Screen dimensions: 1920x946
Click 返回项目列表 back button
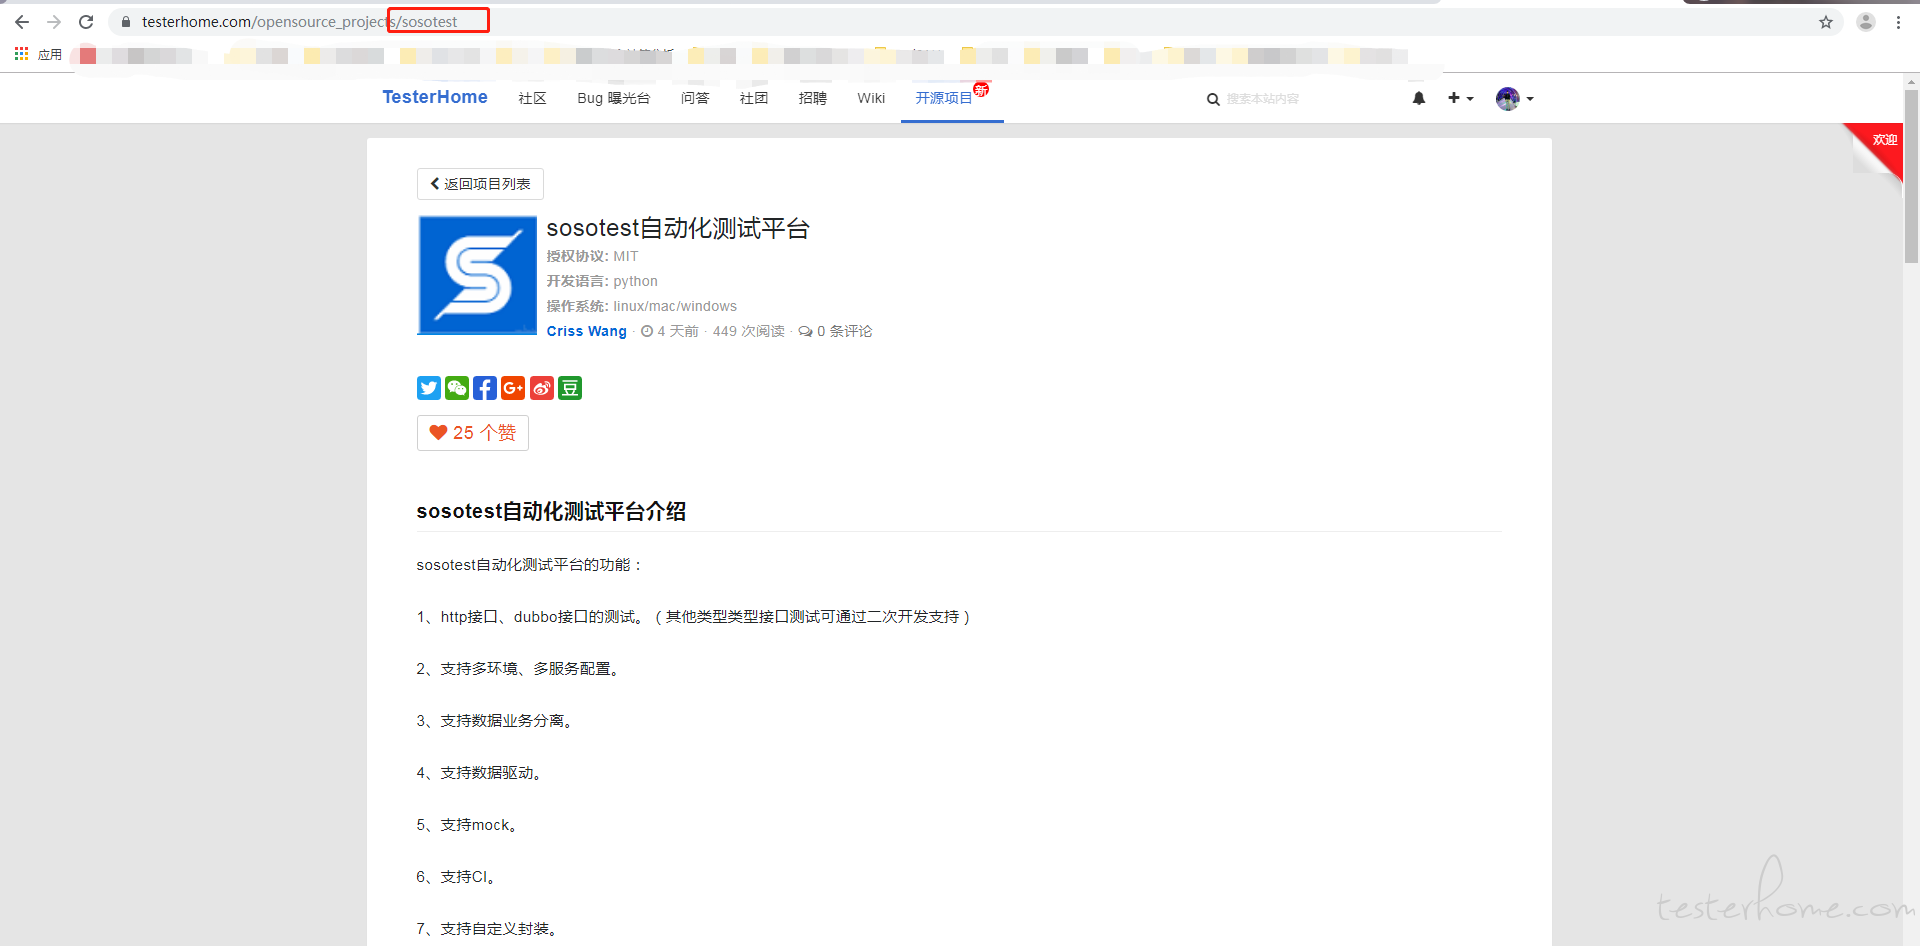coord(480,184)
